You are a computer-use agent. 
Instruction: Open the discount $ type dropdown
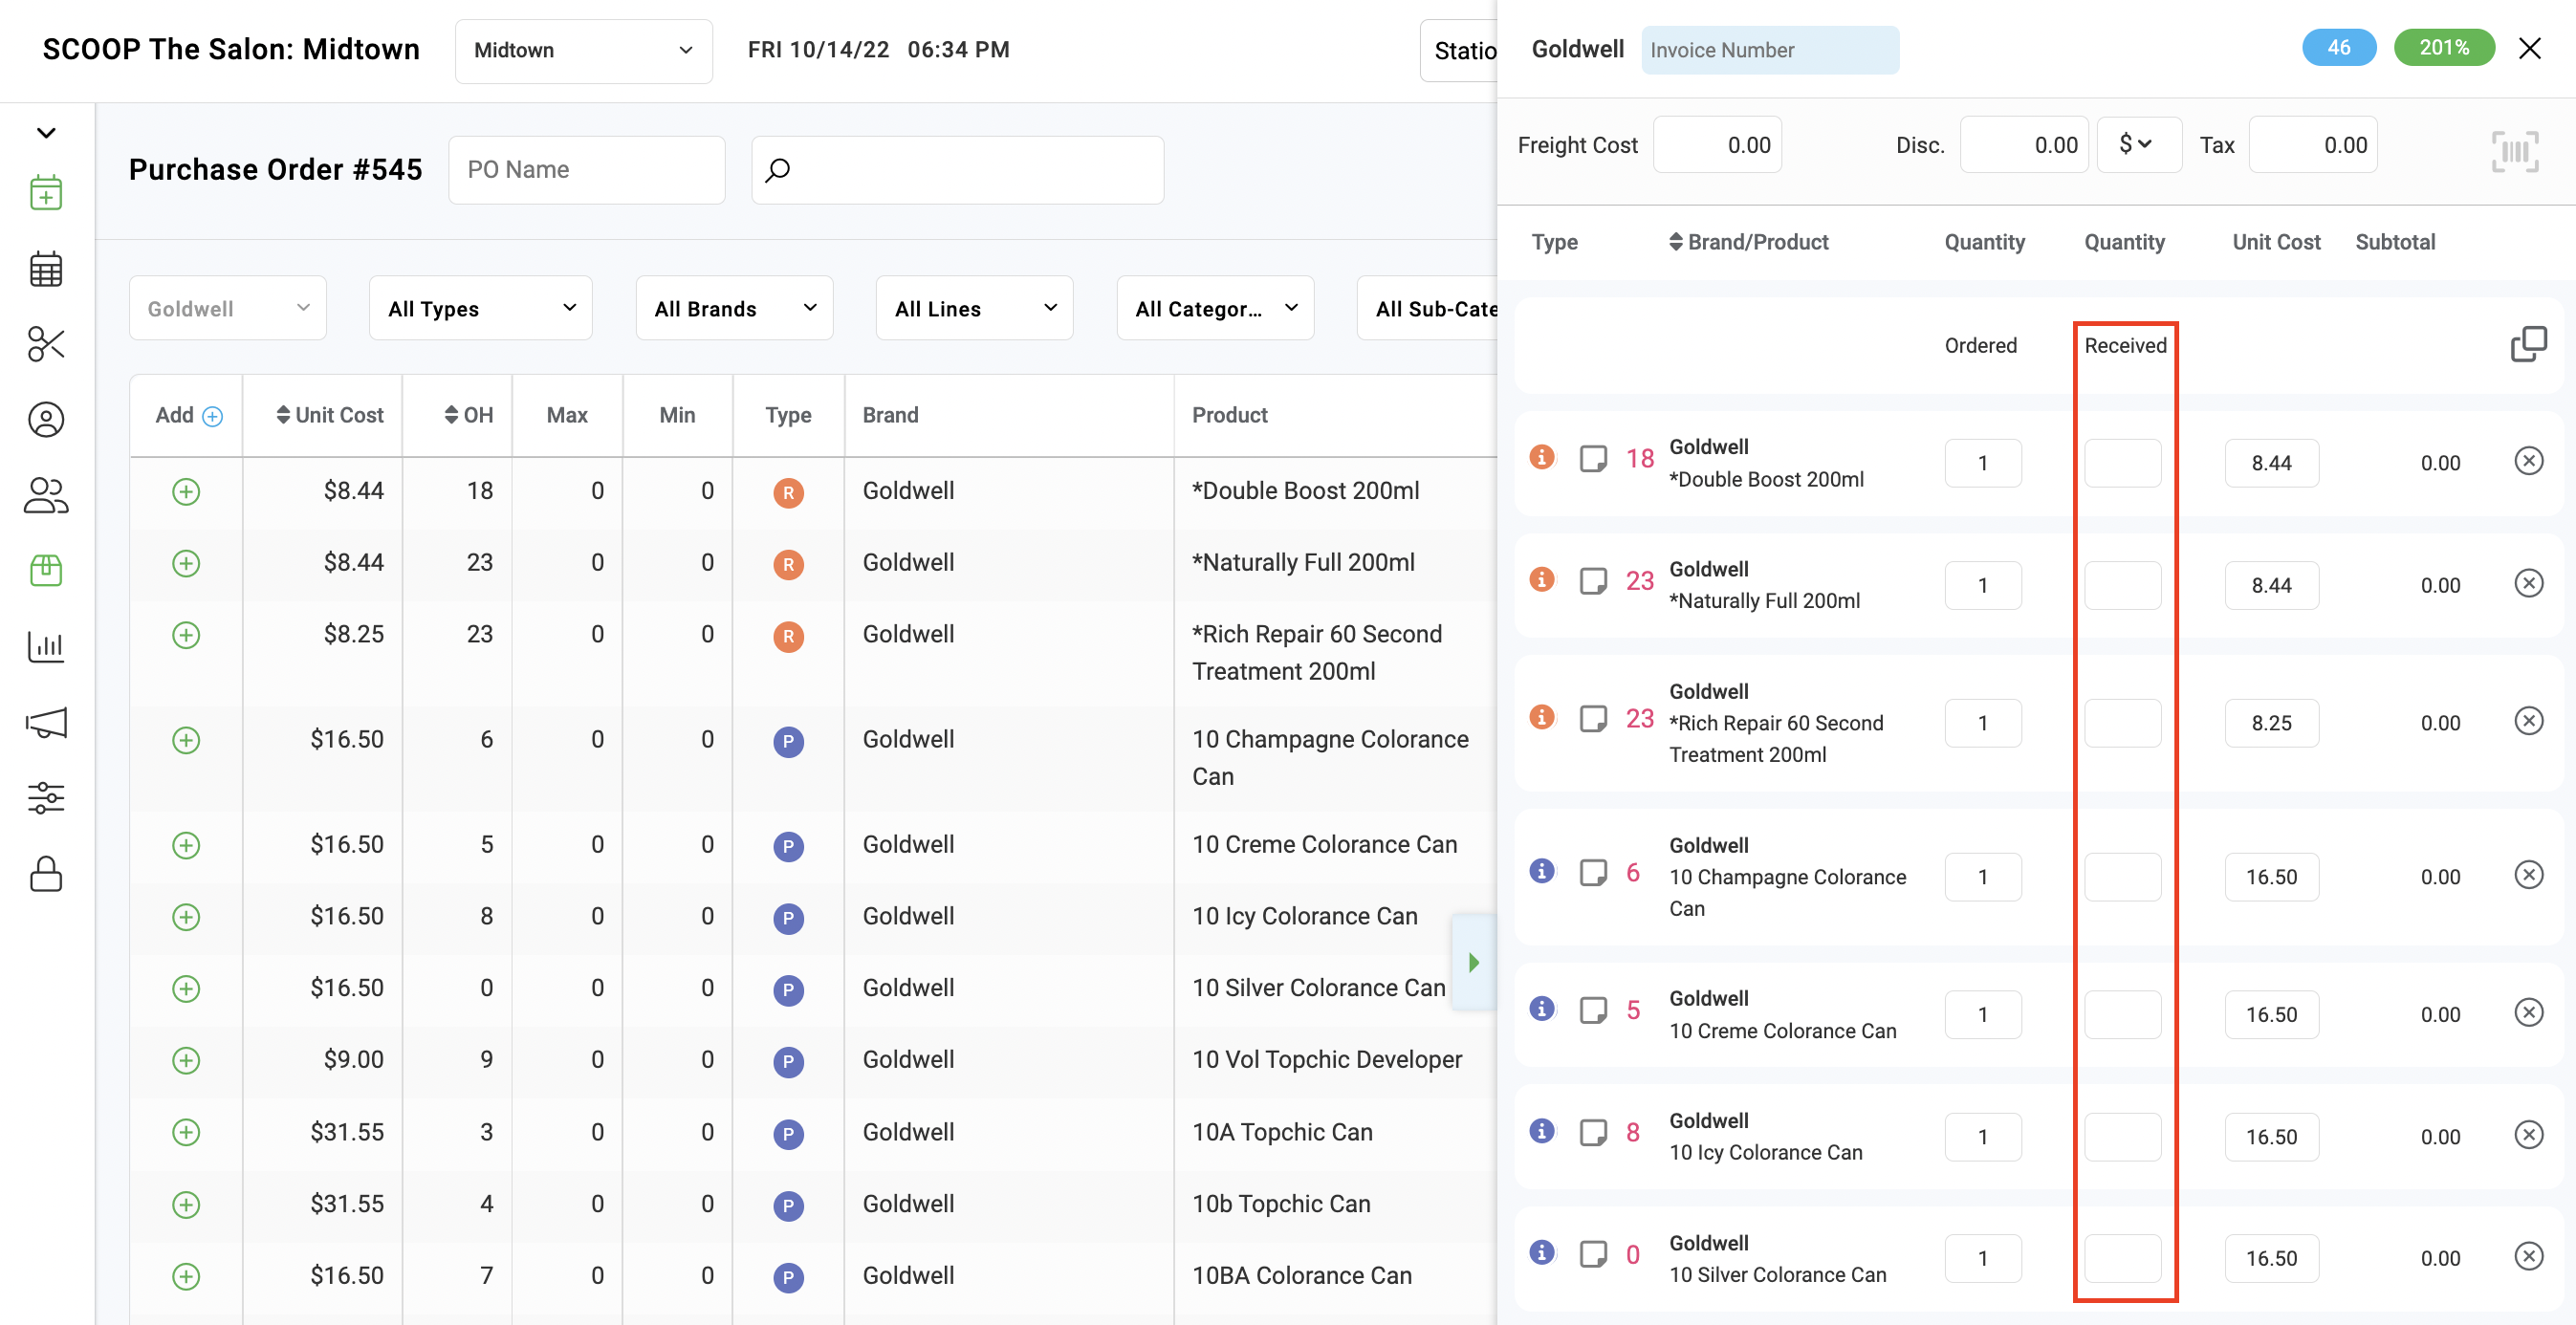click(2139, 145)
